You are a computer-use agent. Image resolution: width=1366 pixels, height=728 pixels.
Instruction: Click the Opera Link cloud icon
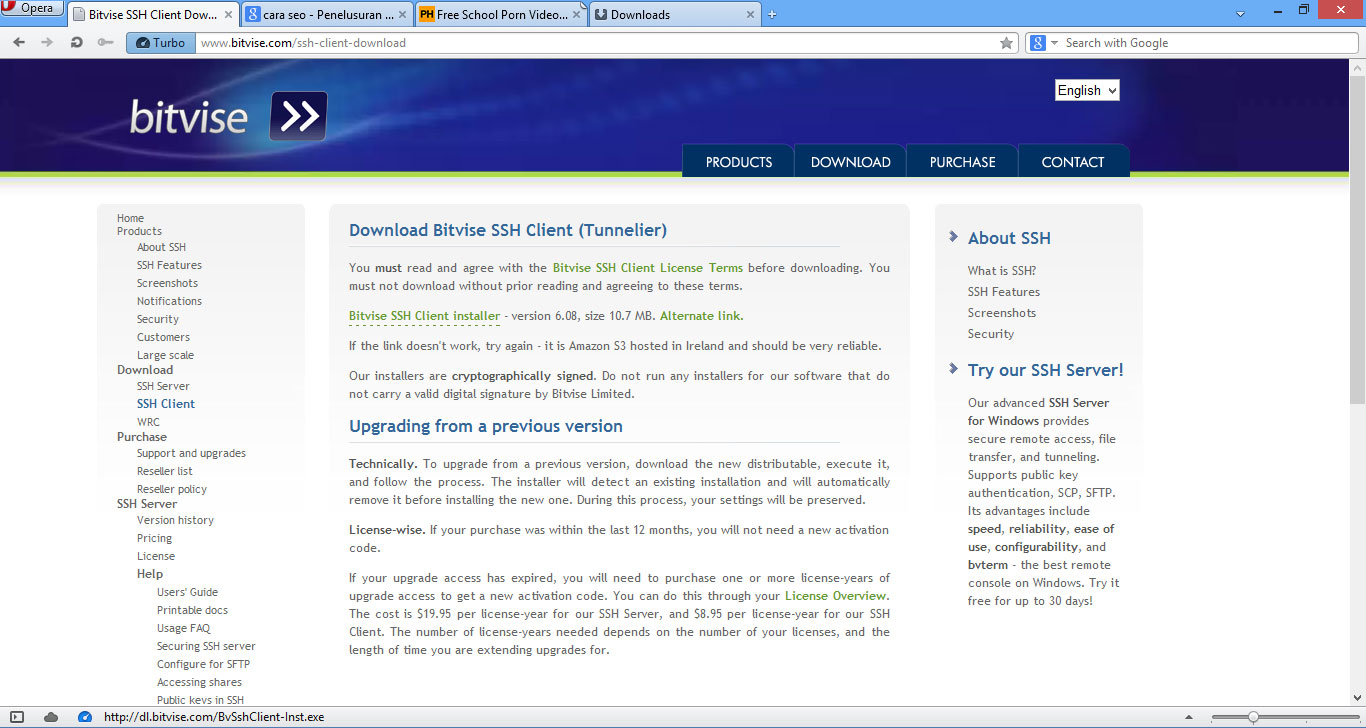pyautogui.click(x=51, y=717)
